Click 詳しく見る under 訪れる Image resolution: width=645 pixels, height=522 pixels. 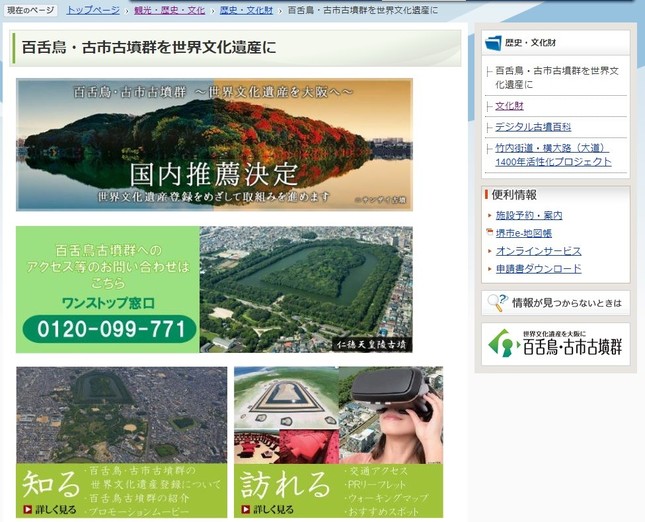[273, 510]
